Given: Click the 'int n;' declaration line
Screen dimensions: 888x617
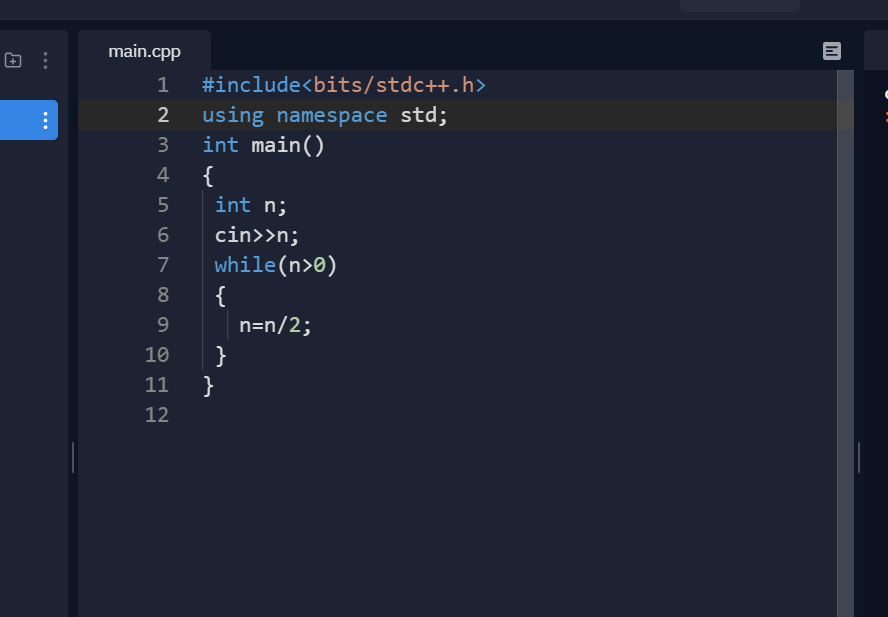Looking at the screenshot, I should coord(251,205).
